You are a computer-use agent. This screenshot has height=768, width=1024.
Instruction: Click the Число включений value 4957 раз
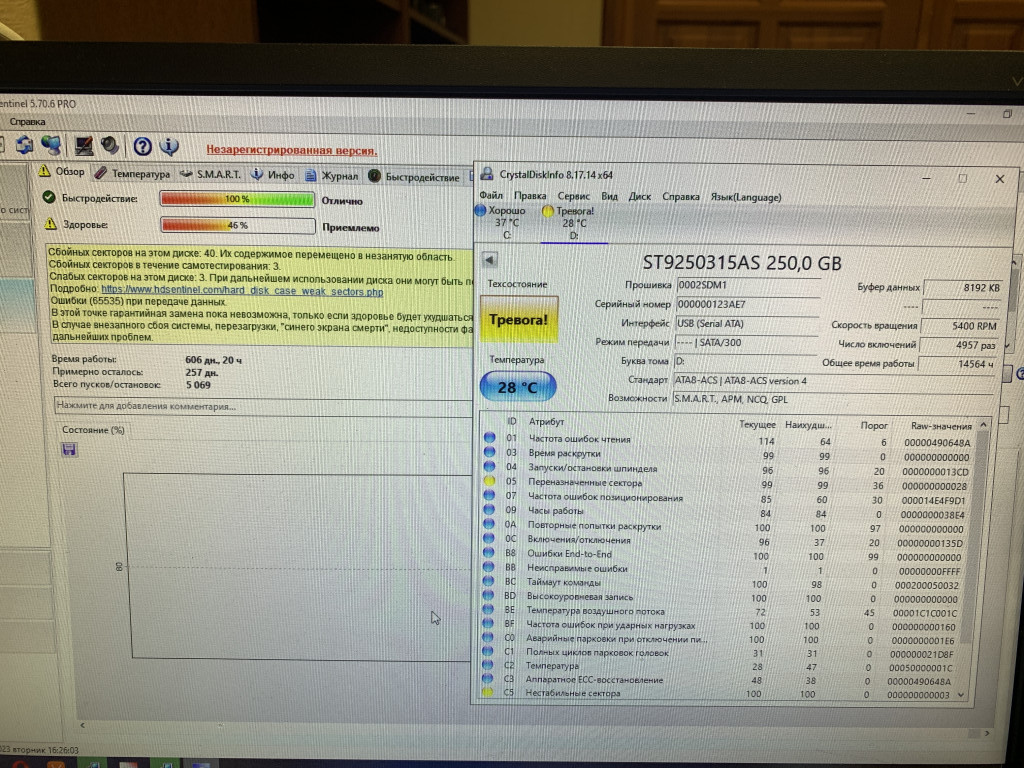[x=959, y=345]
